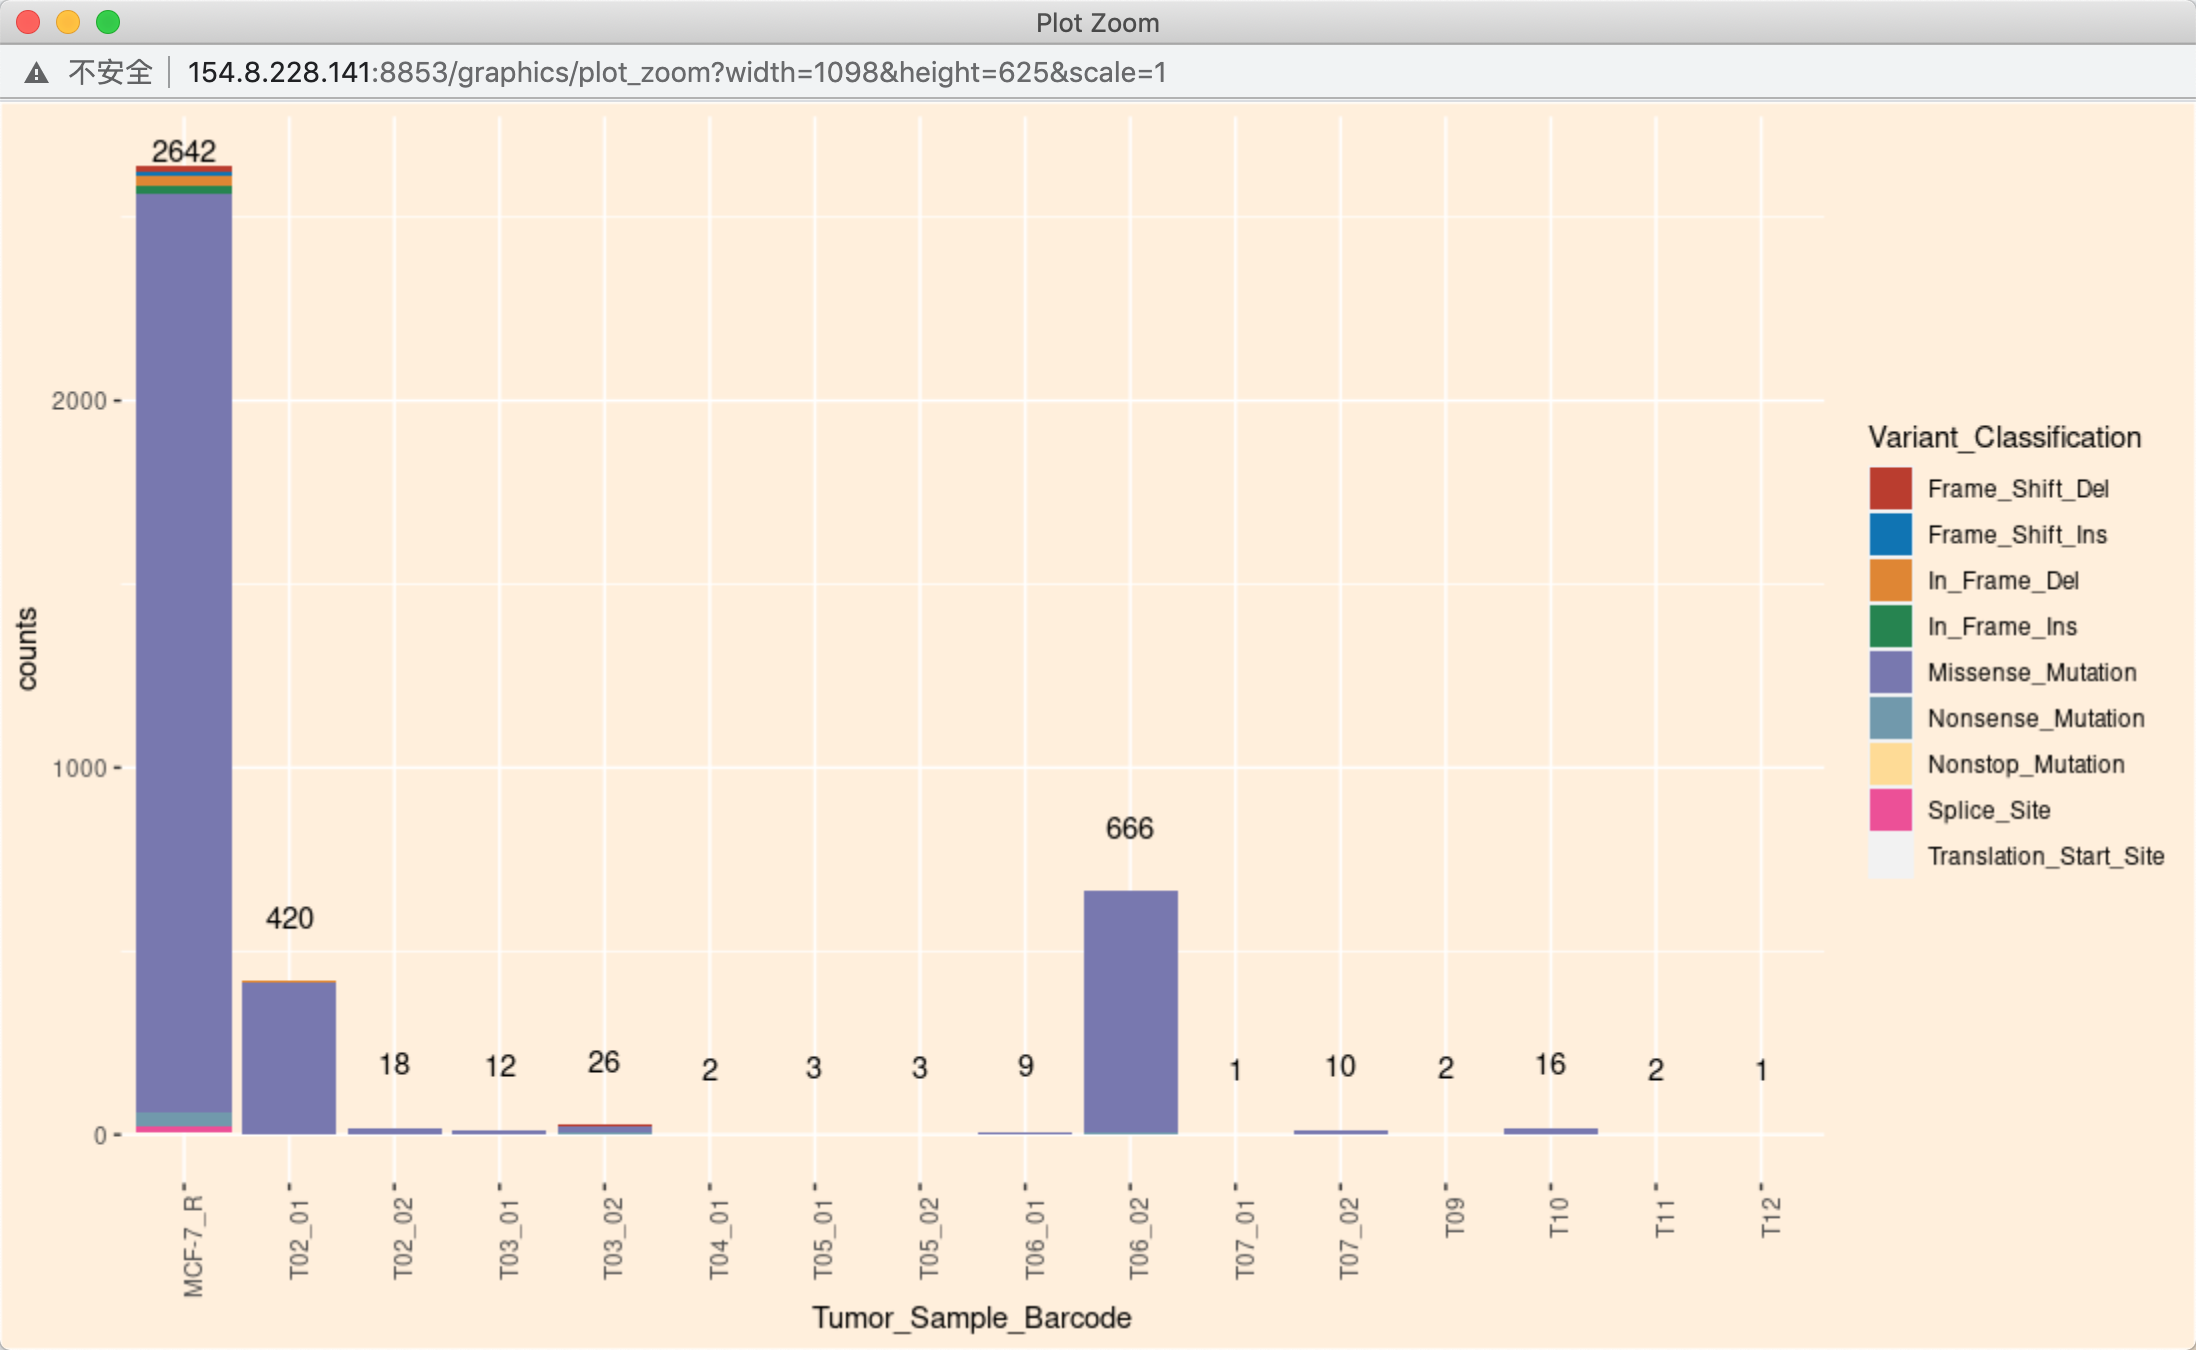
Task: Click the In_Frame_Ins green legend swatch
Action: coord(1890,626)
